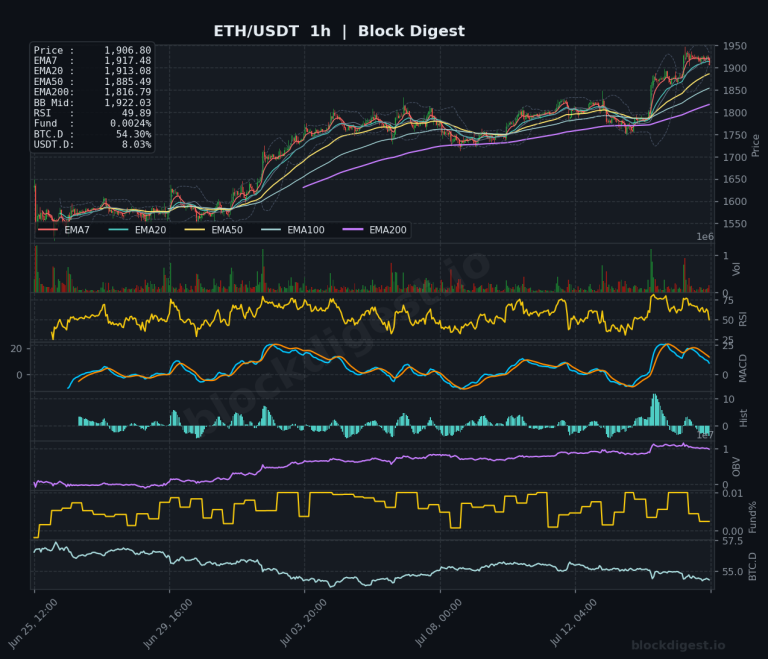This screenshot has width=768, height=659.
Task: Click the Jul 03, 20:00 date label
Action: [x=303, y=624]
